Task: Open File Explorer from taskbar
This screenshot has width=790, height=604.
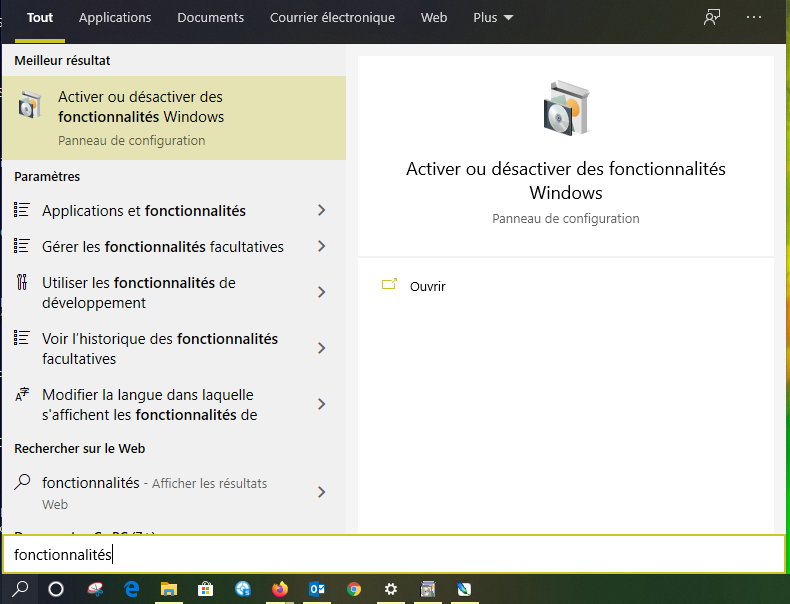Action: coord(169,589)
